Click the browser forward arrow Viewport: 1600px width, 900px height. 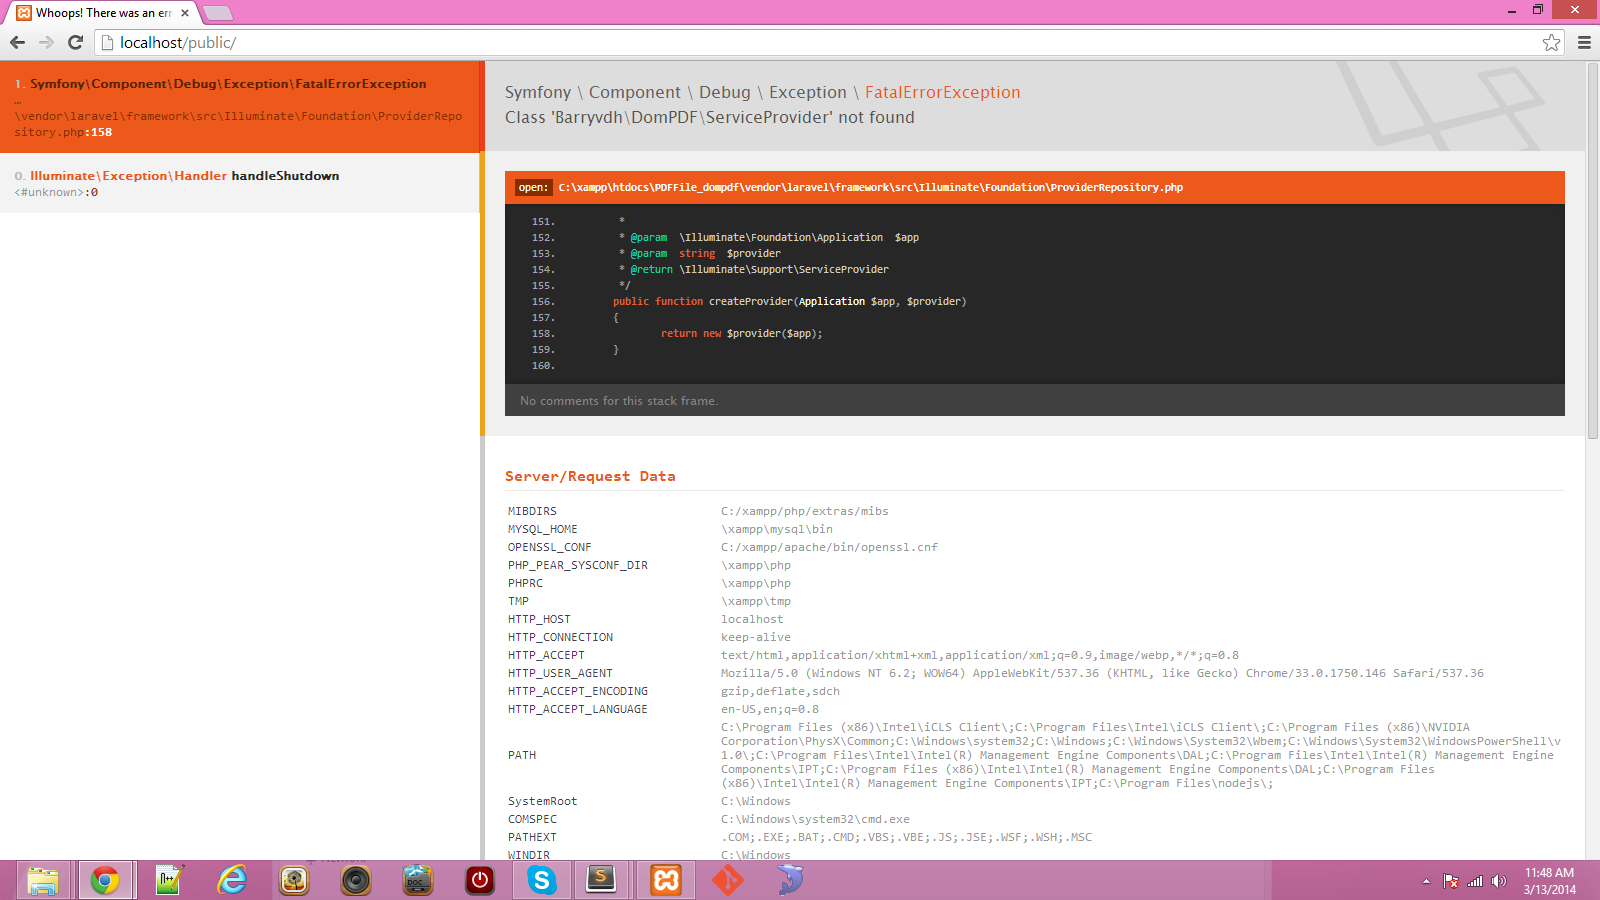point(46,42)
